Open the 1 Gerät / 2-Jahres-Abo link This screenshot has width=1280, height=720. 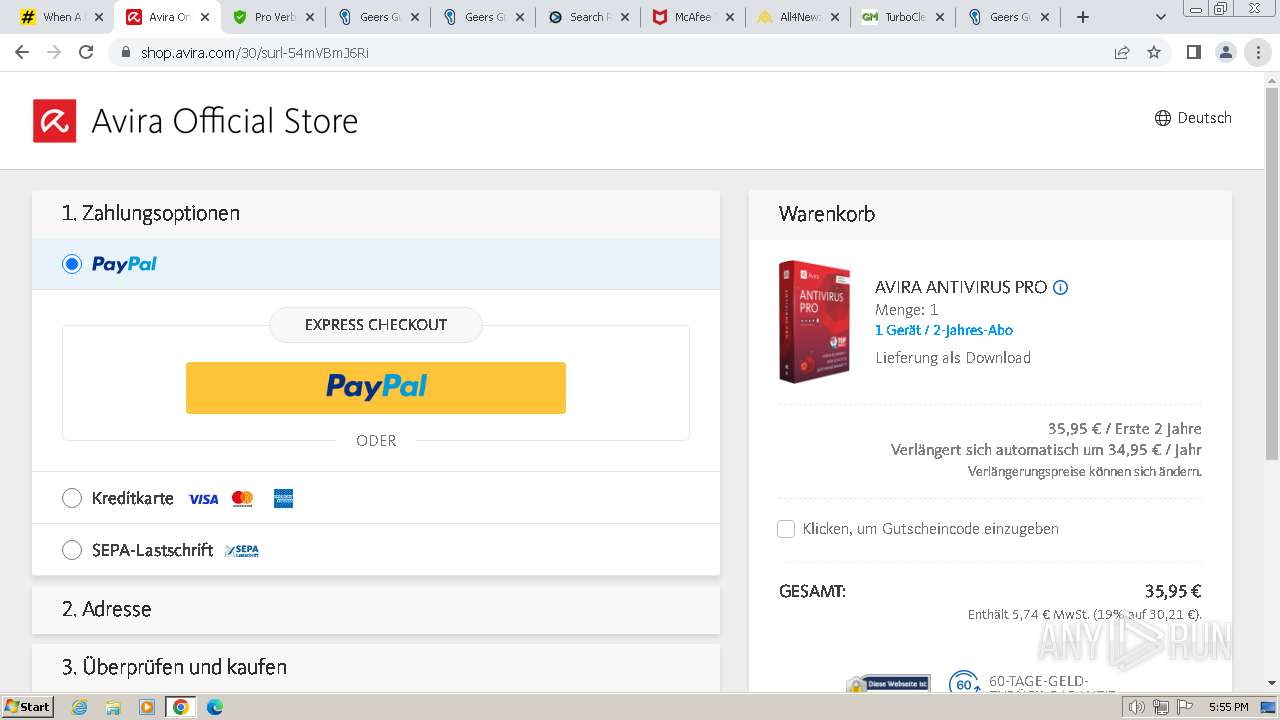pyautogui.click(x=944, y=330)
